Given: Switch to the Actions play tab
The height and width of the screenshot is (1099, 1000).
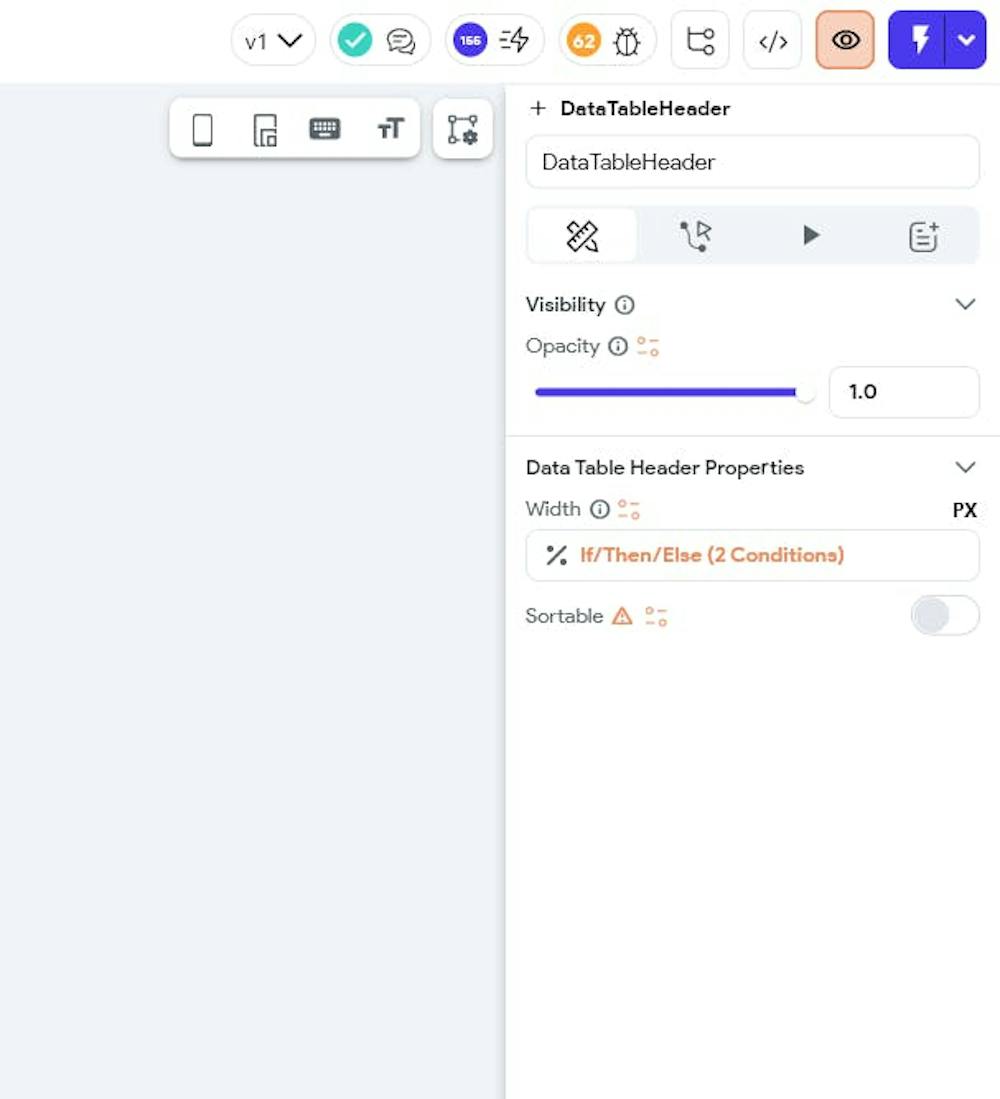Looking at the screenshot, I should tap(809, 235).
